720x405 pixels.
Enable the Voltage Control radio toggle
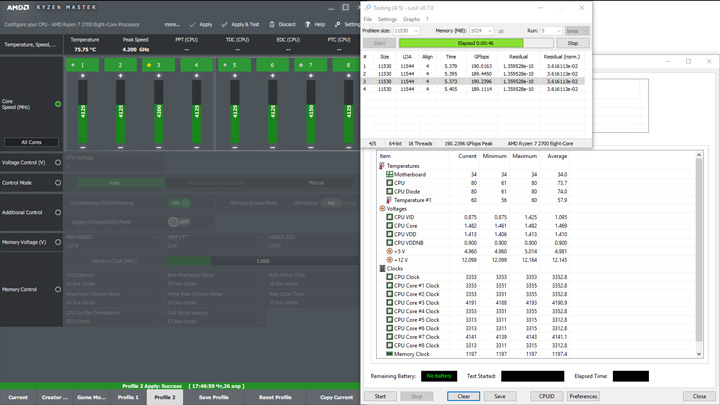click(58, 162)
